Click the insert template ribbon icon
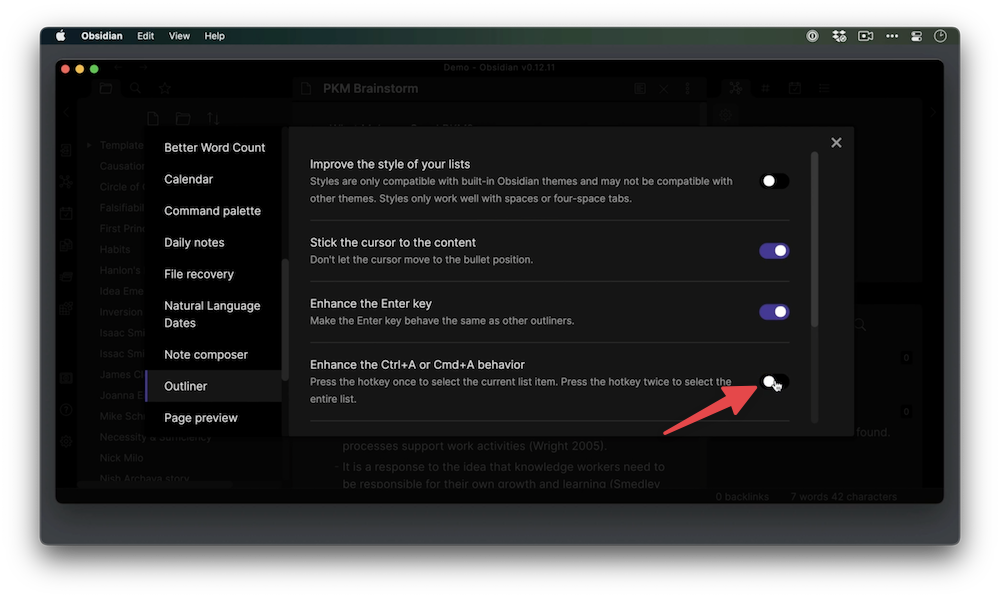Image resolution: width=1000 pixels, height=598 pixels. point(66,245)
